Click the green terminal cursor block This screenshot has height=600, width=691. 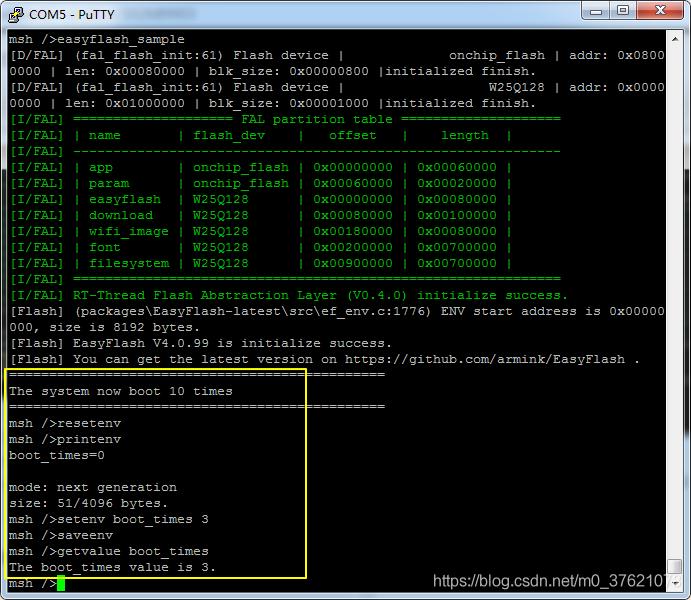pos(61,583)
